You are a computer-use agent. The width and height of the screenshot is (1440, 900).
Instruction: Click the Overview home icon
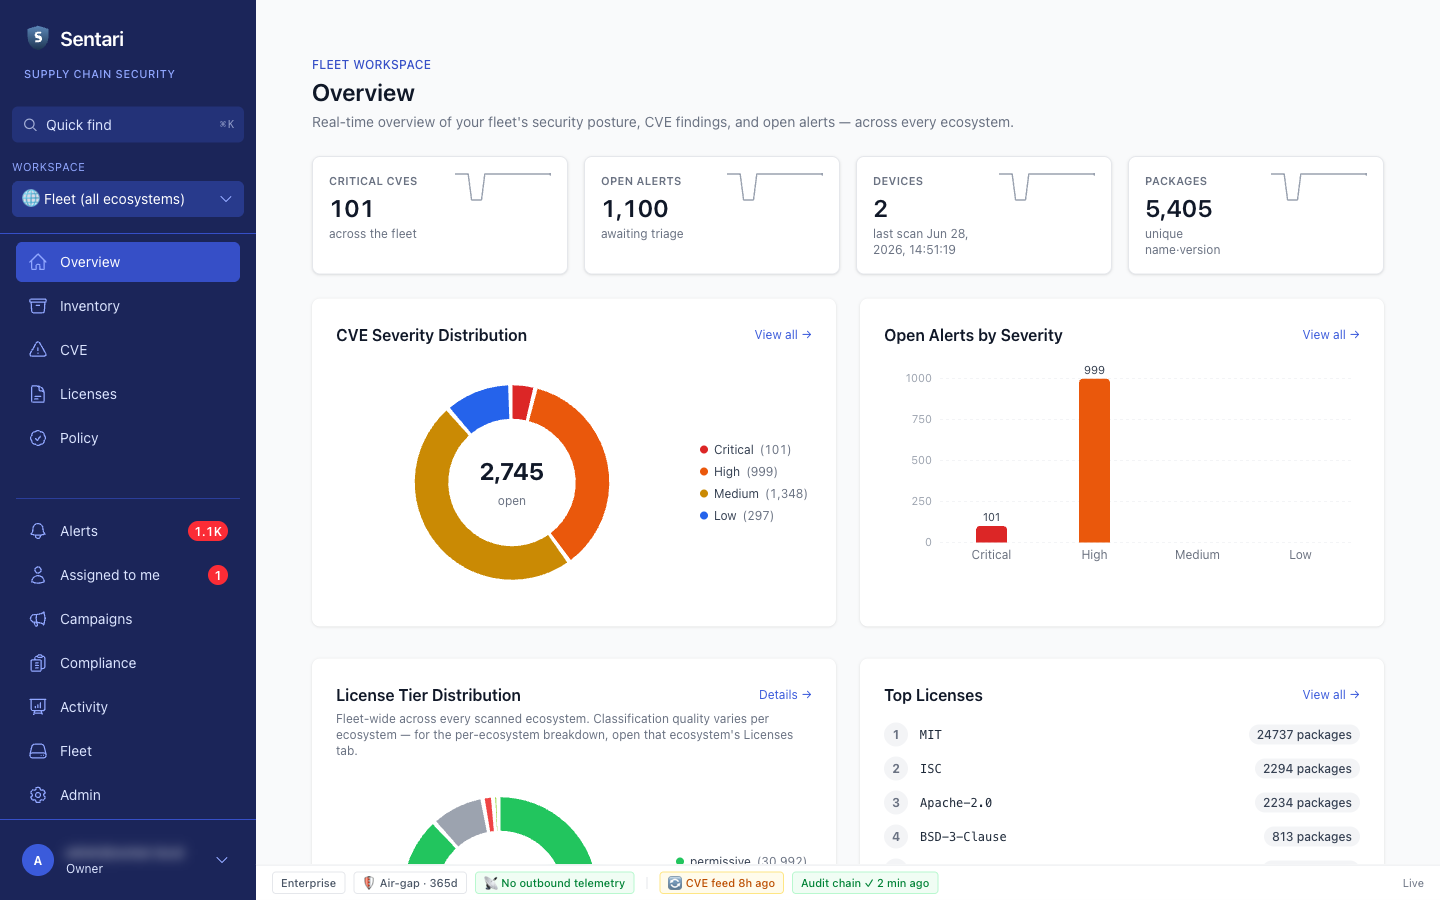pos(38,262)
